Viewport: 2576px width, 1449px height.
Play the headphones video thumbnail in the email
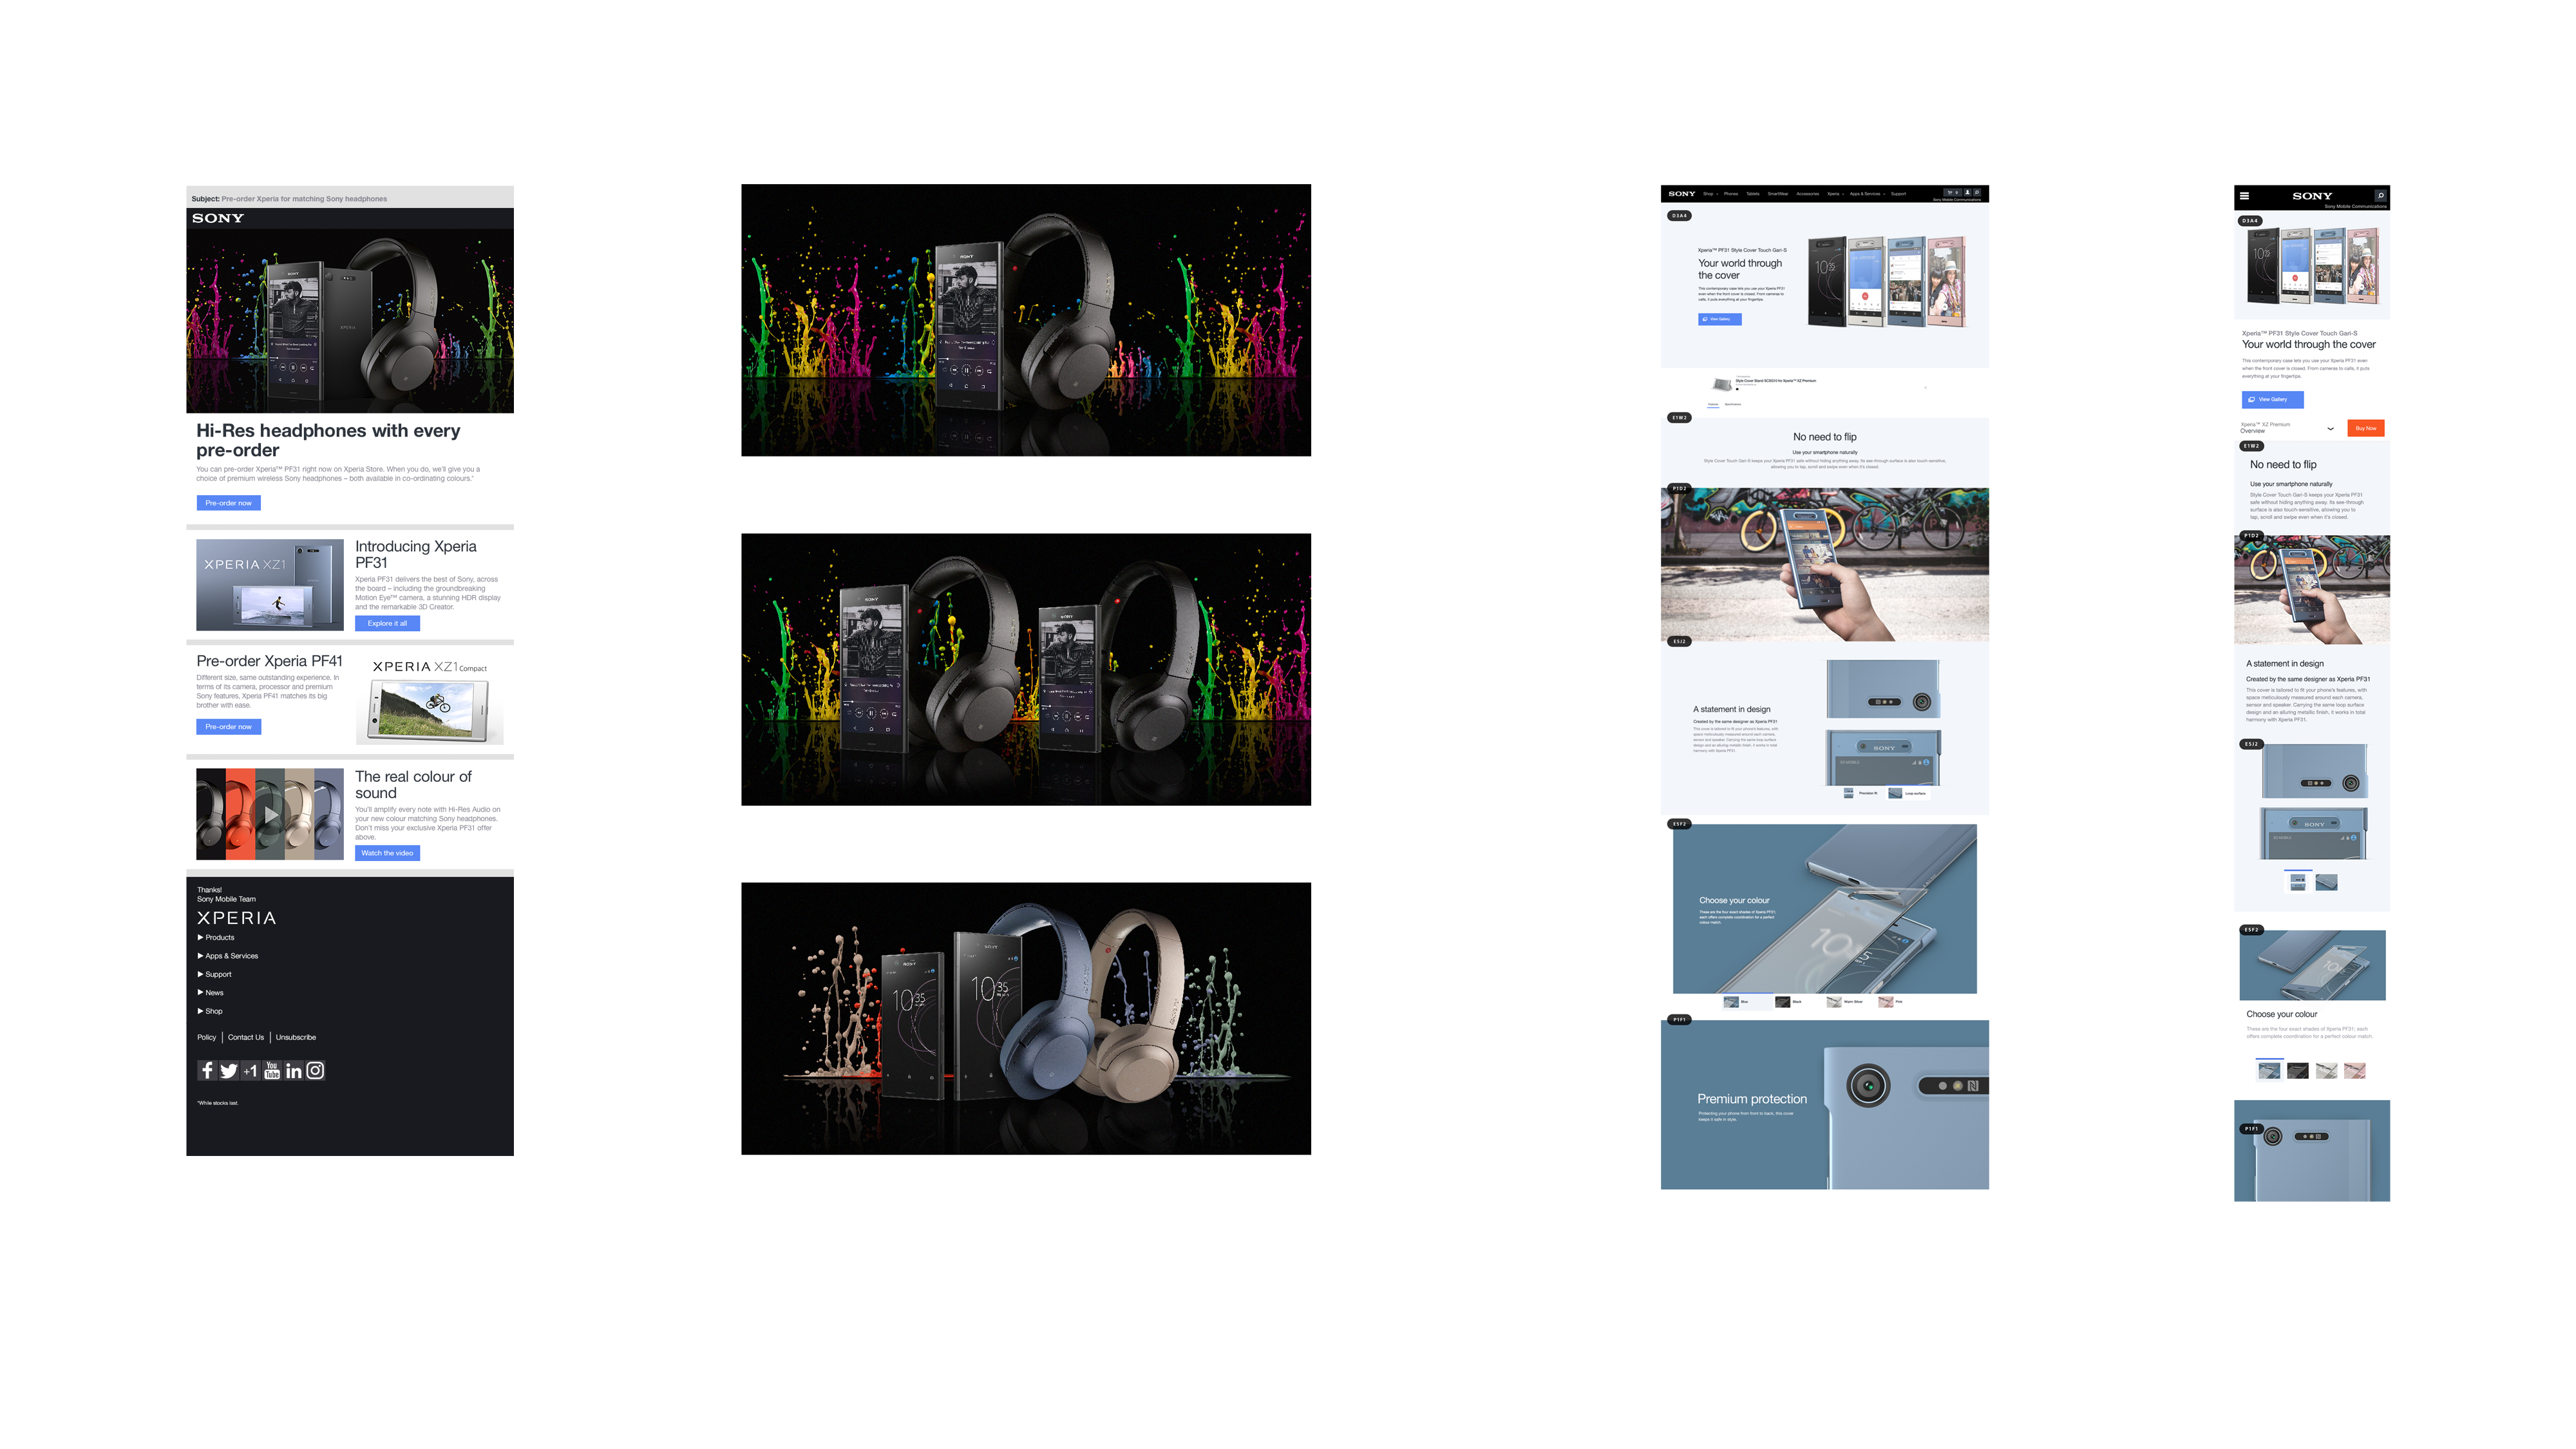(x=270, y=814)
